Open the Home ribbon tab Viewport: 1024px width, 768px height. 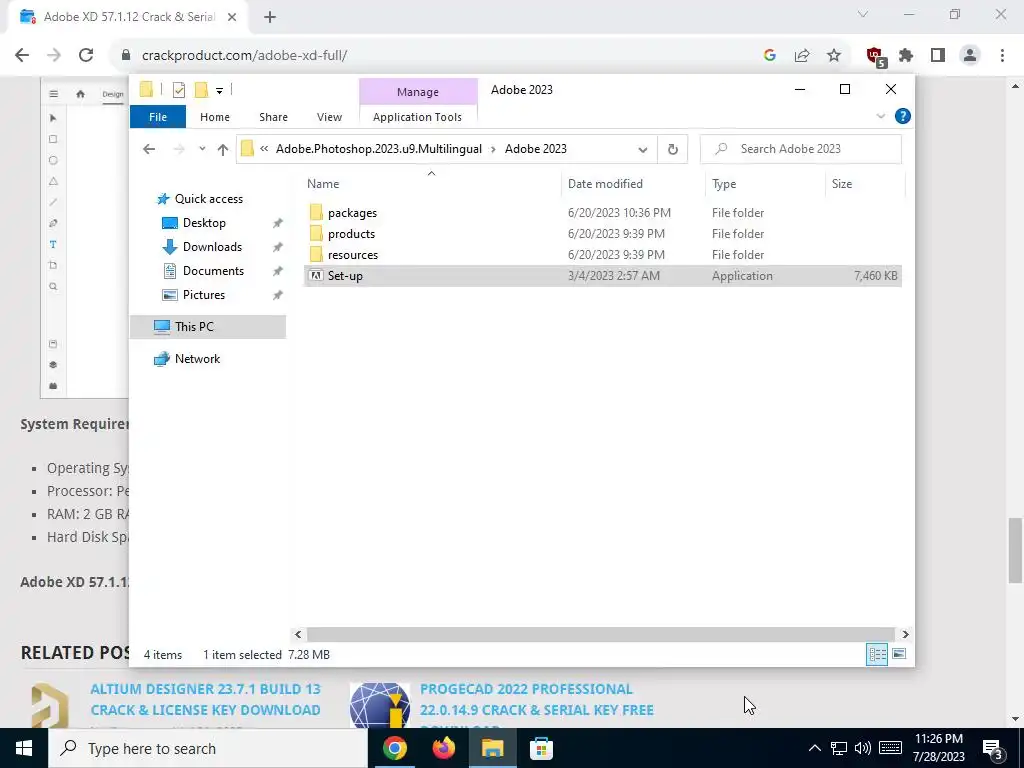tap(215, 117)
